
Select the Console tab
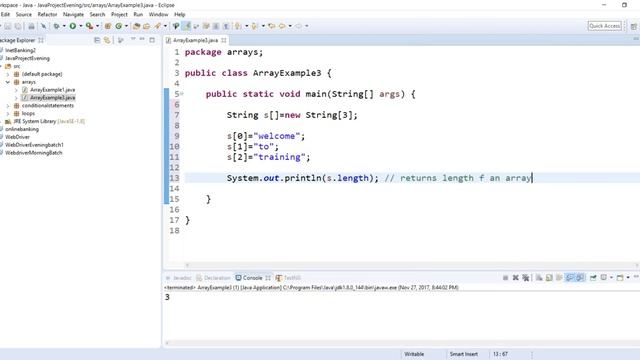[x=249, y=278]
